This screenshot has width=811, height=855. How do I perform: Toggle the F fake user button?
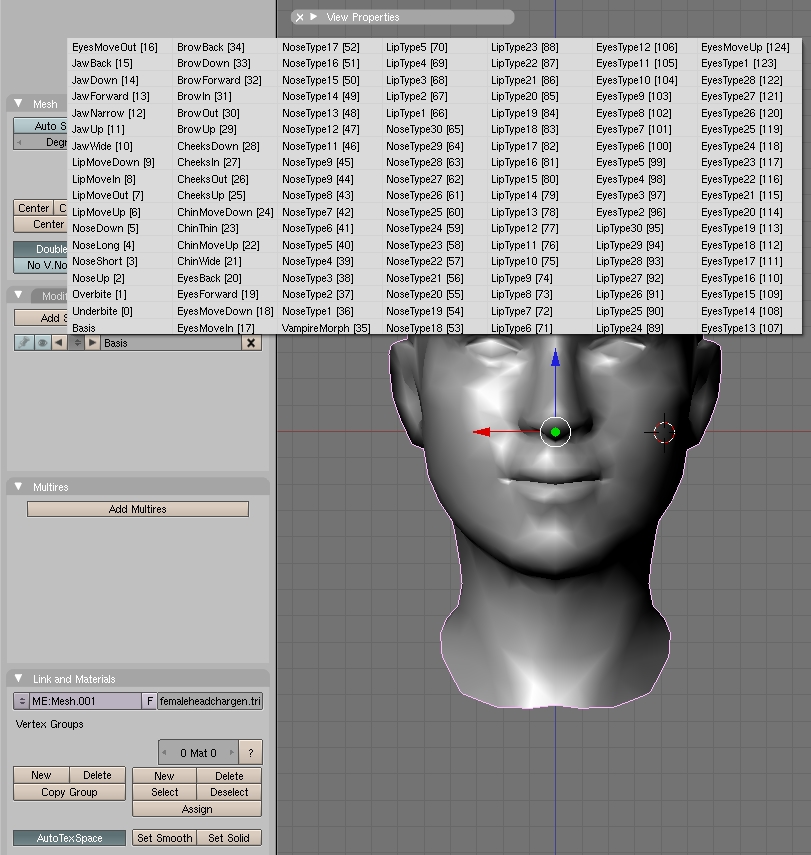point(149,701)
